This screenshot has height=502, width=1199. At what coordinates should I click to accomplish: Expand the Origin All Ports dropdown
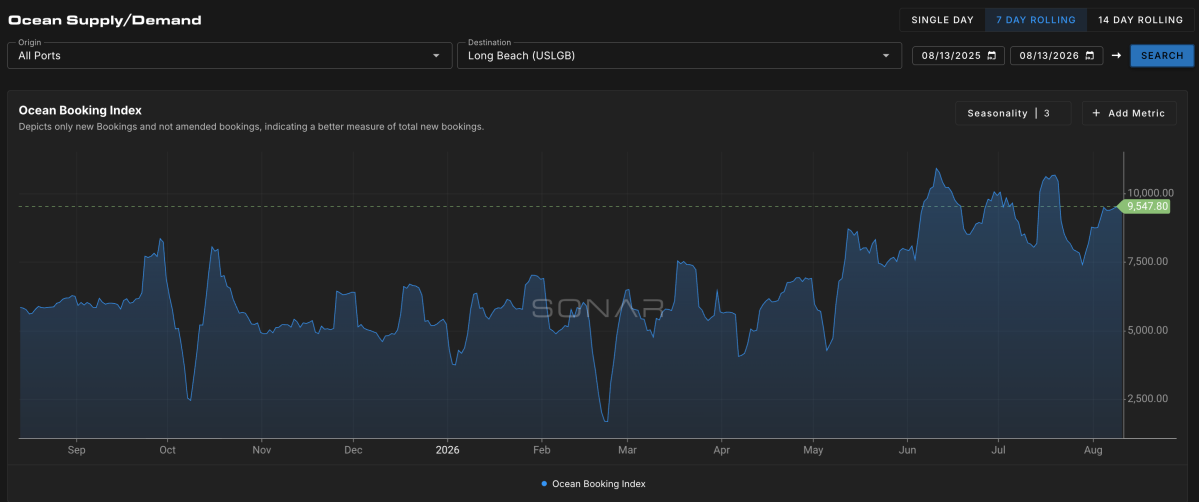[229, 55]
